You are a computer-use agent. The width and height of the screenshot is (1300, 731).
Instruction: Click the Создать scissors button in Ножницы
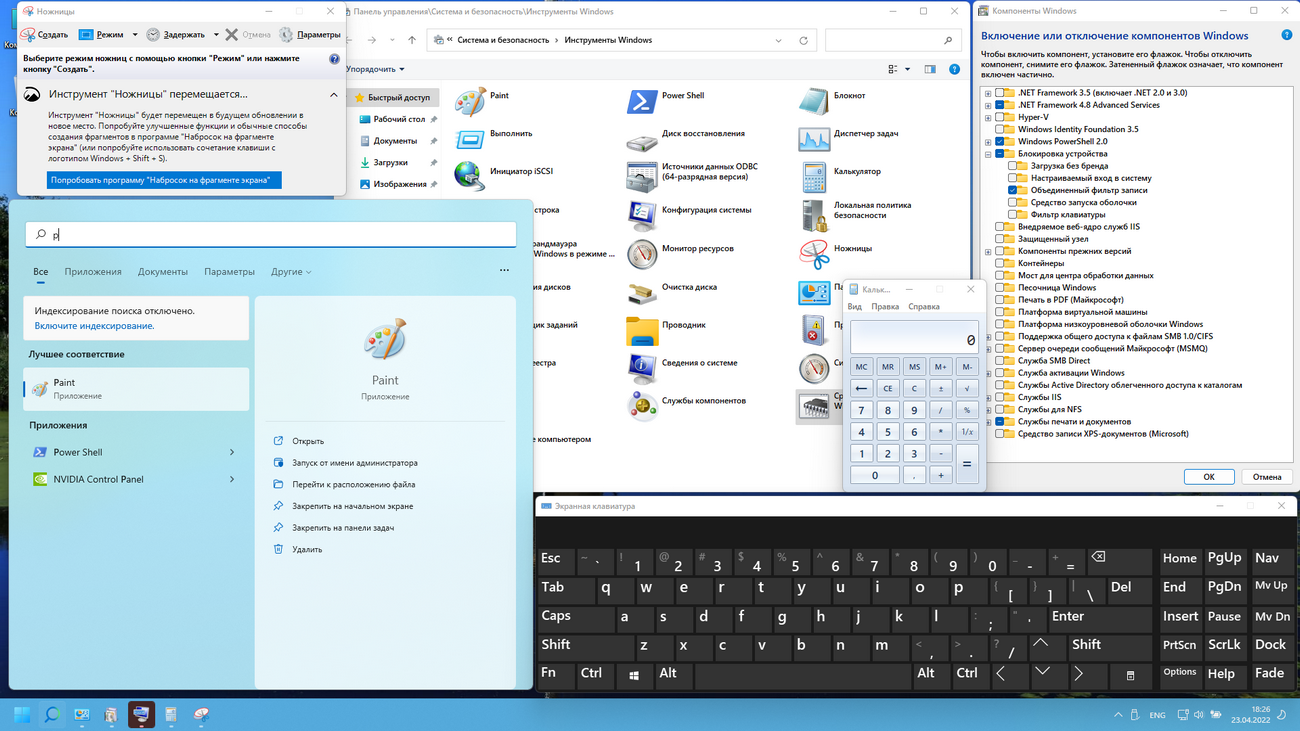[x=45, y=35]
